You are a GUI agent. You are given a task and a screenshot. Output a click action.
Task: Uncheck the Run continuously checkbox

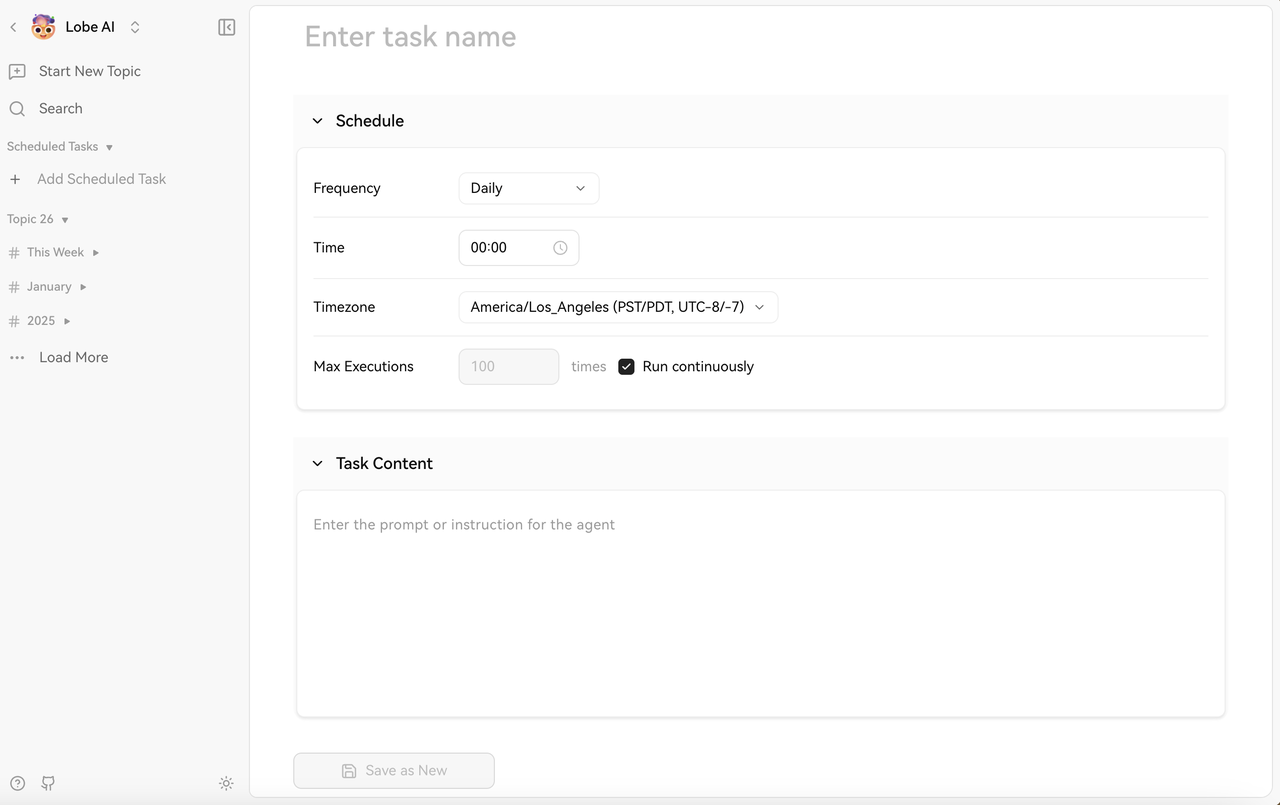pyautogui.click(x=626, y=366)
